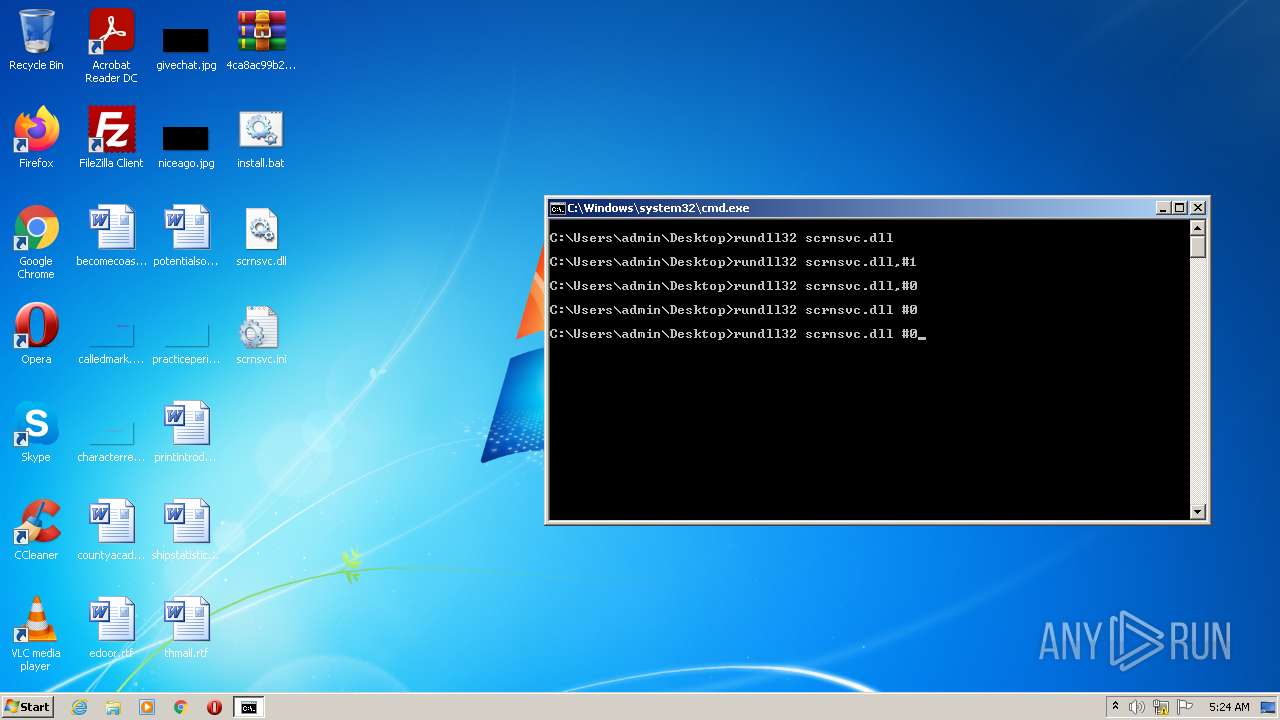Viewport: 1280px width, 720px height.
Task: Select Opera desktop shortcut
Action: click(x=36, y=334)
